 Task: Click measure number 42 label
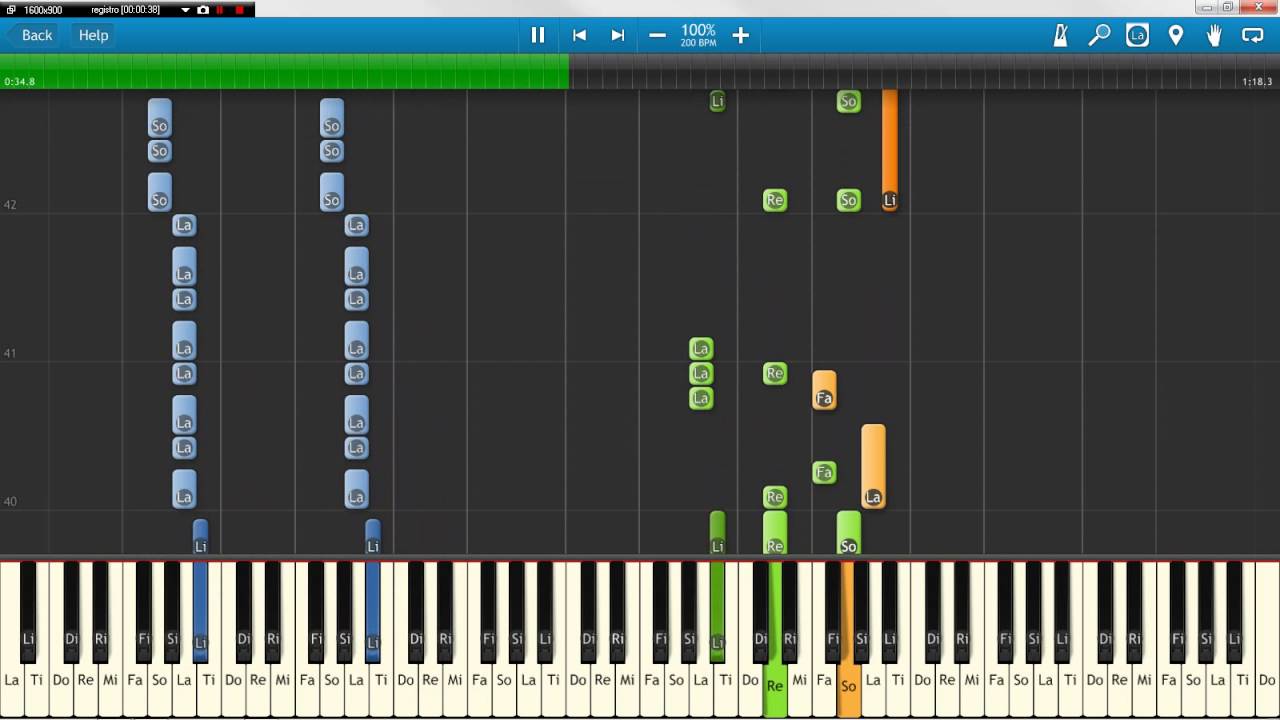(10, 205)
